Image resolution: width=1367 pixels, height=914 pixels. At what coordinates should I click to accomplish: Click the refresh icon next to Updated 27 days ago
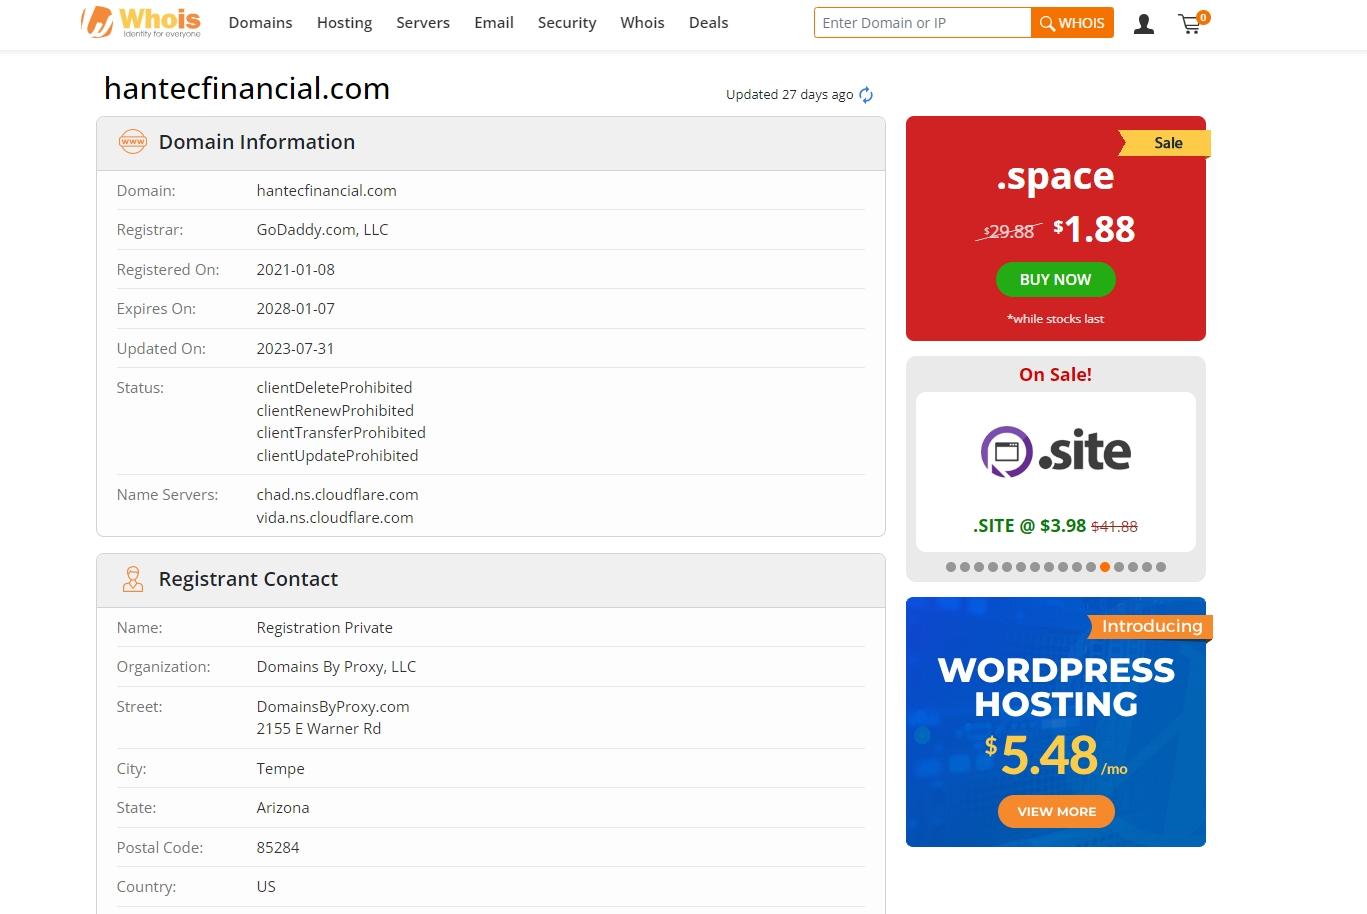(x=866, y=95)
